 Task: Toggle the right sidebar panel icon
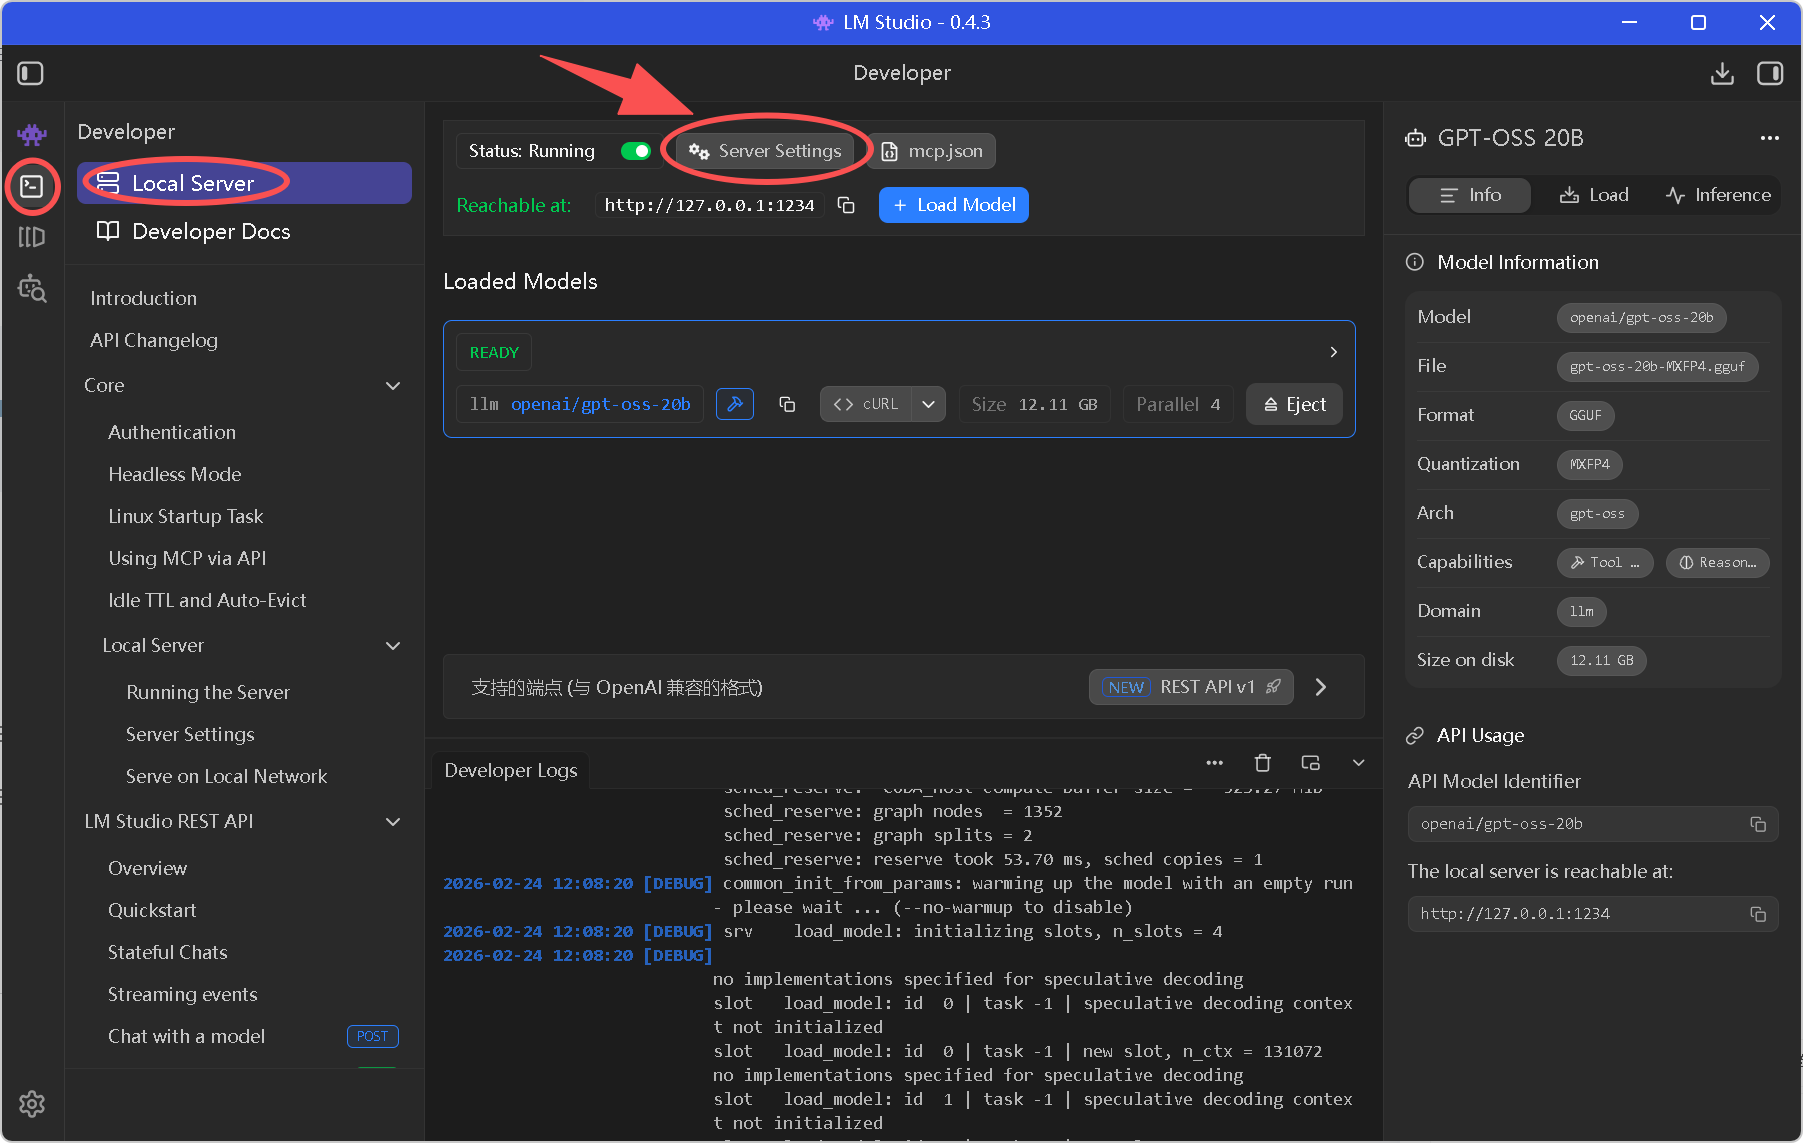tap(1770, 73)
